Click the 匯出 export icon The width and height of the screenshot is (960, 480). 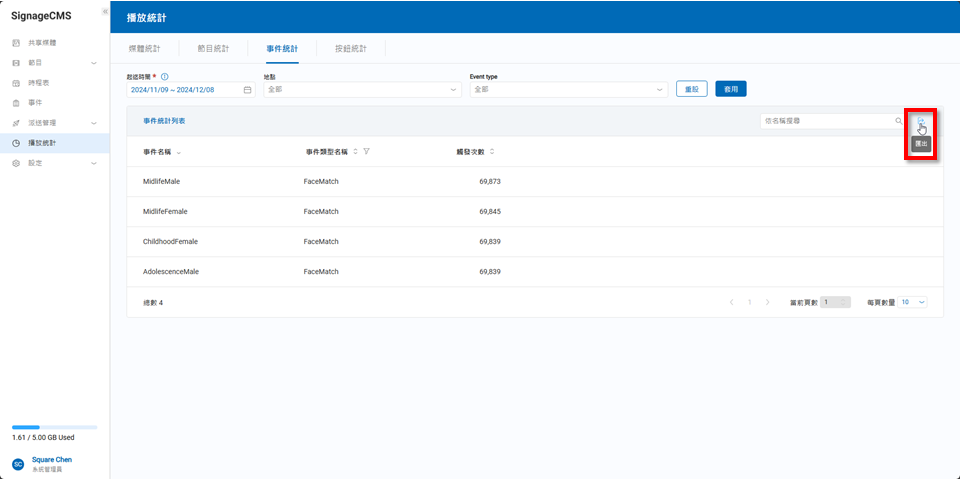tap(920, 121)
